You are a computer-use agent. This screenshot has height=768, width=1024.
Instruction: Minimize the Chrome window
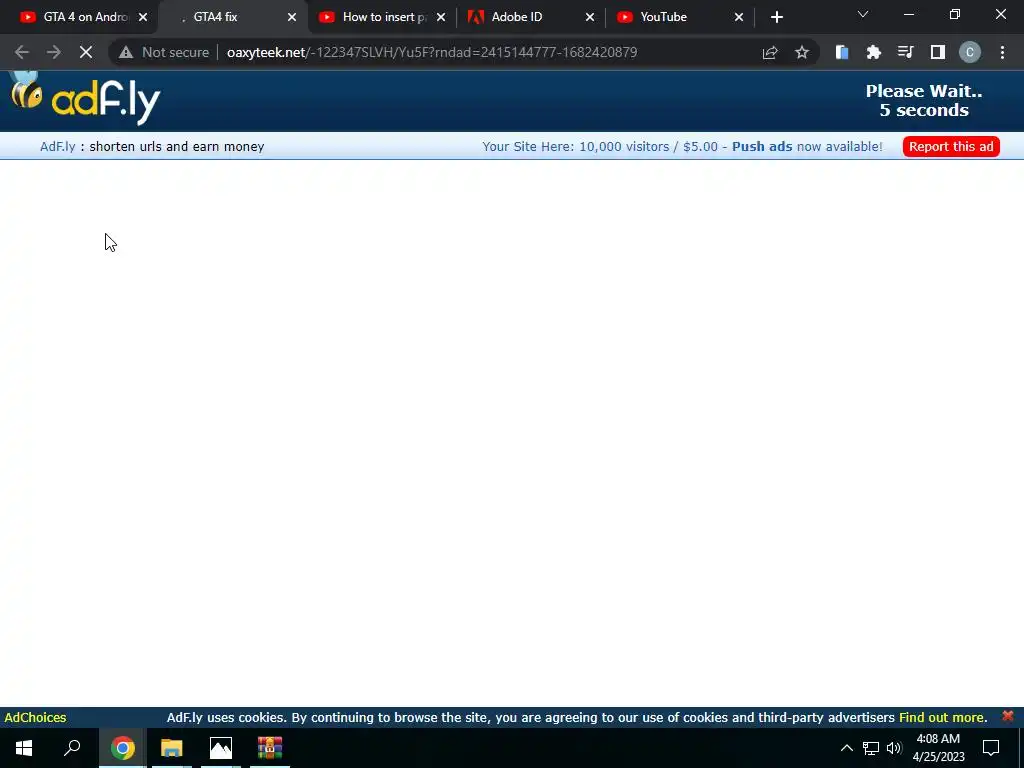(908, 14)
